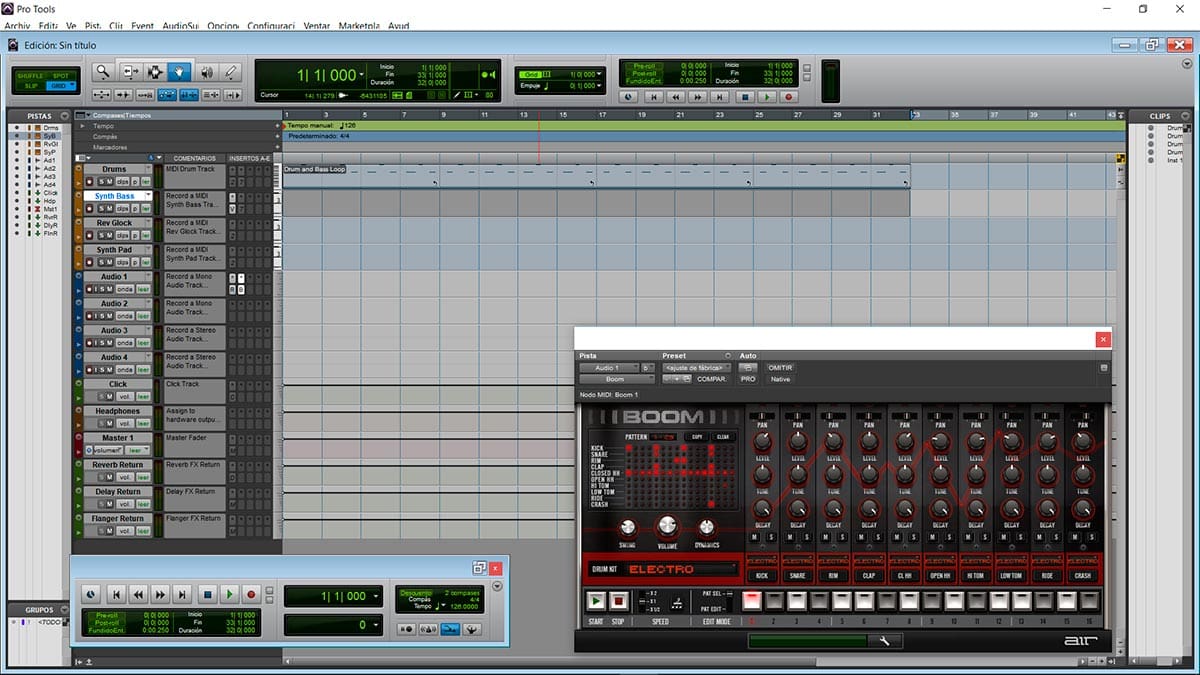Record-enable the Rev Glock track

tap(89, 235)
